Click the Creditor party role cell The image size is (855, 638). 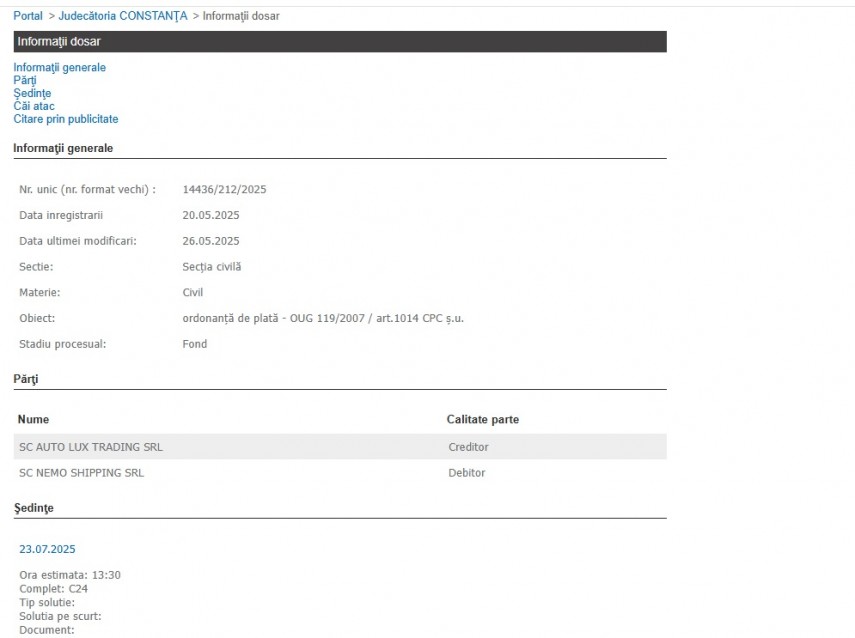468,447
